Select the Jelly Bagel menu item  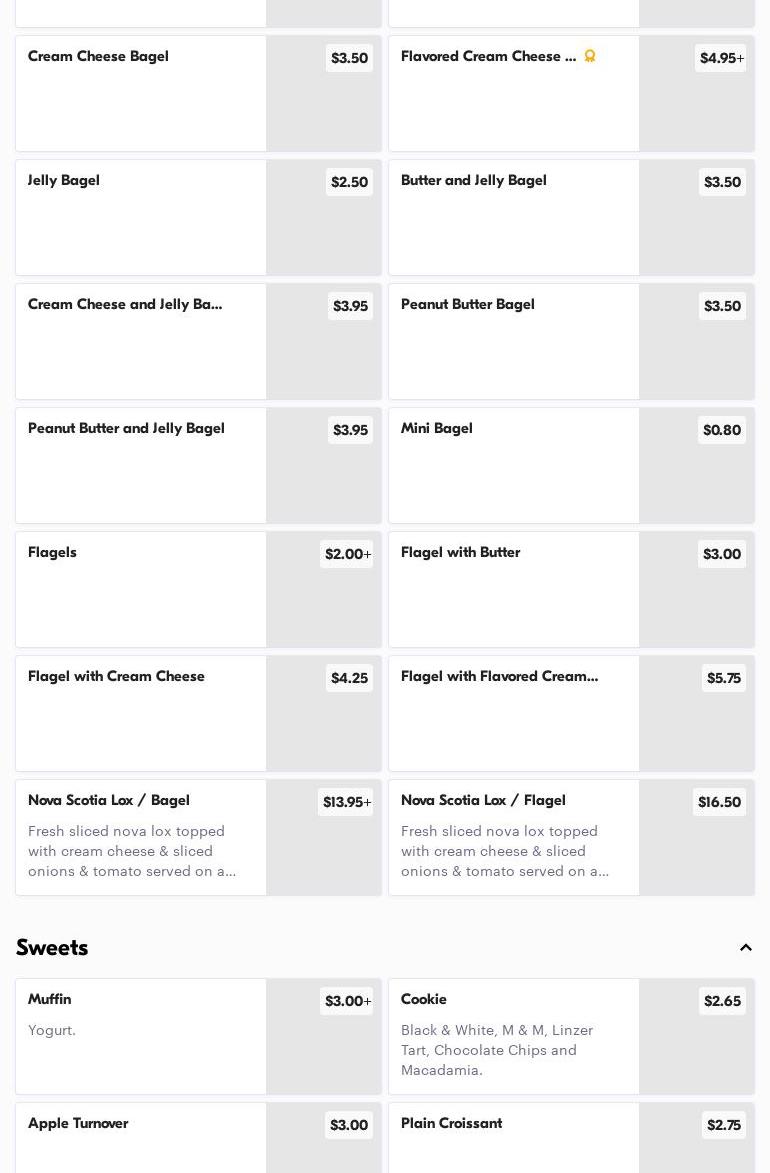click(x=141, y=217)
